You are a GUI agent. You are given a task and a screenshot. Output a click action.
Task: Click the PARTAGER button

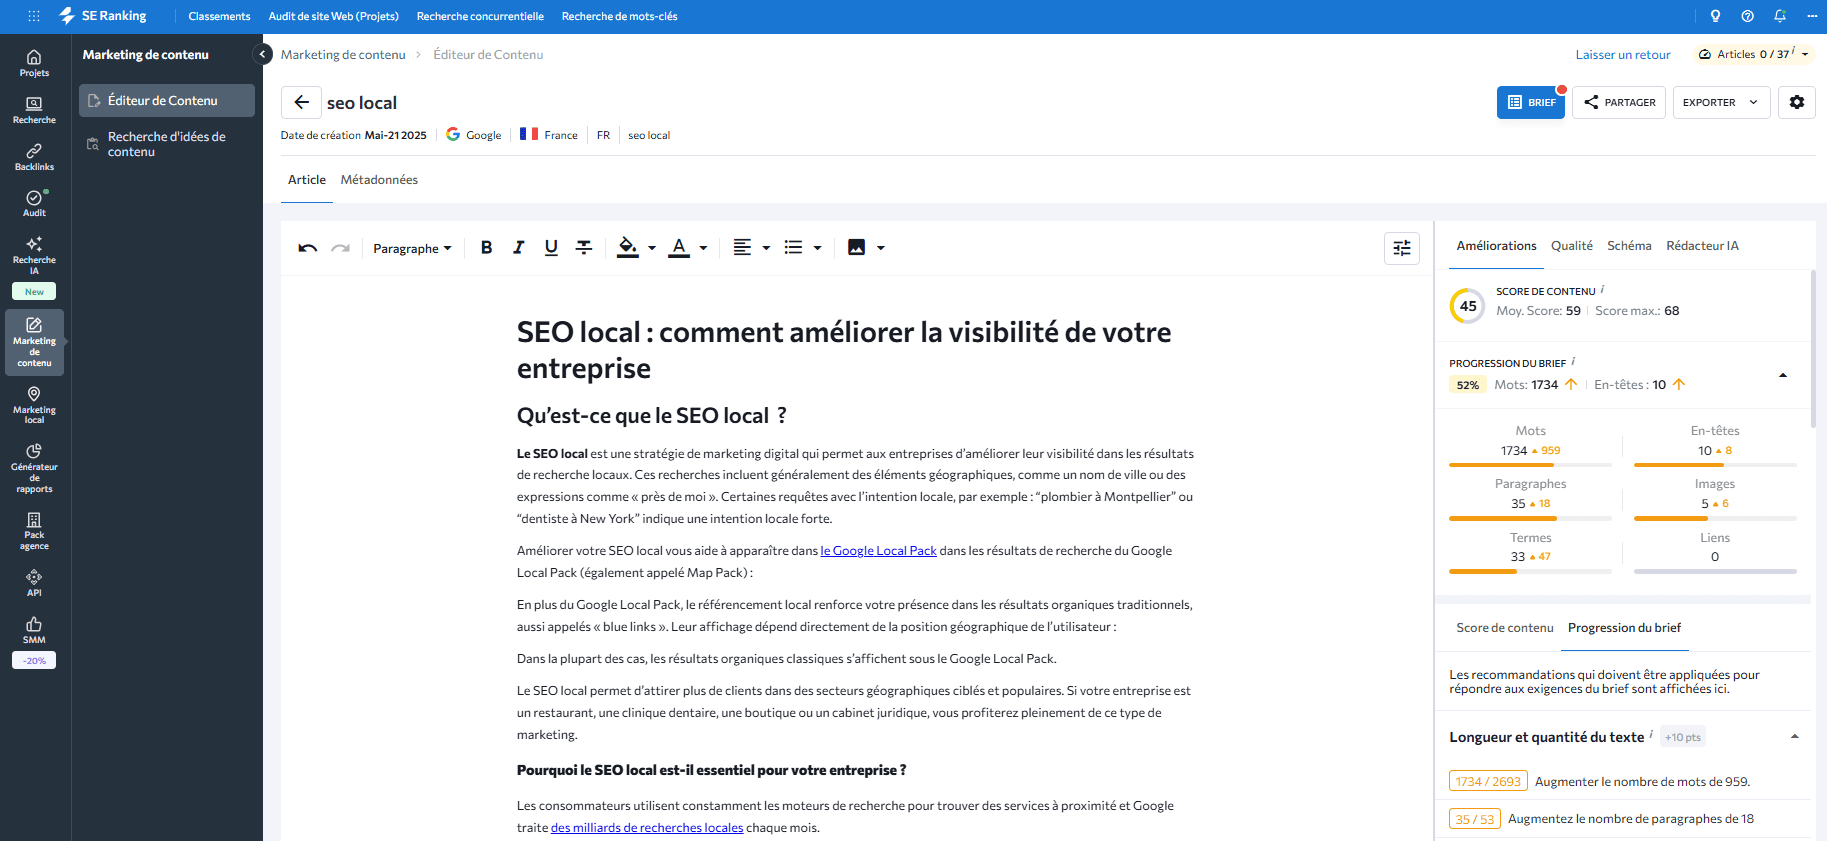(x=1619, y=102)
